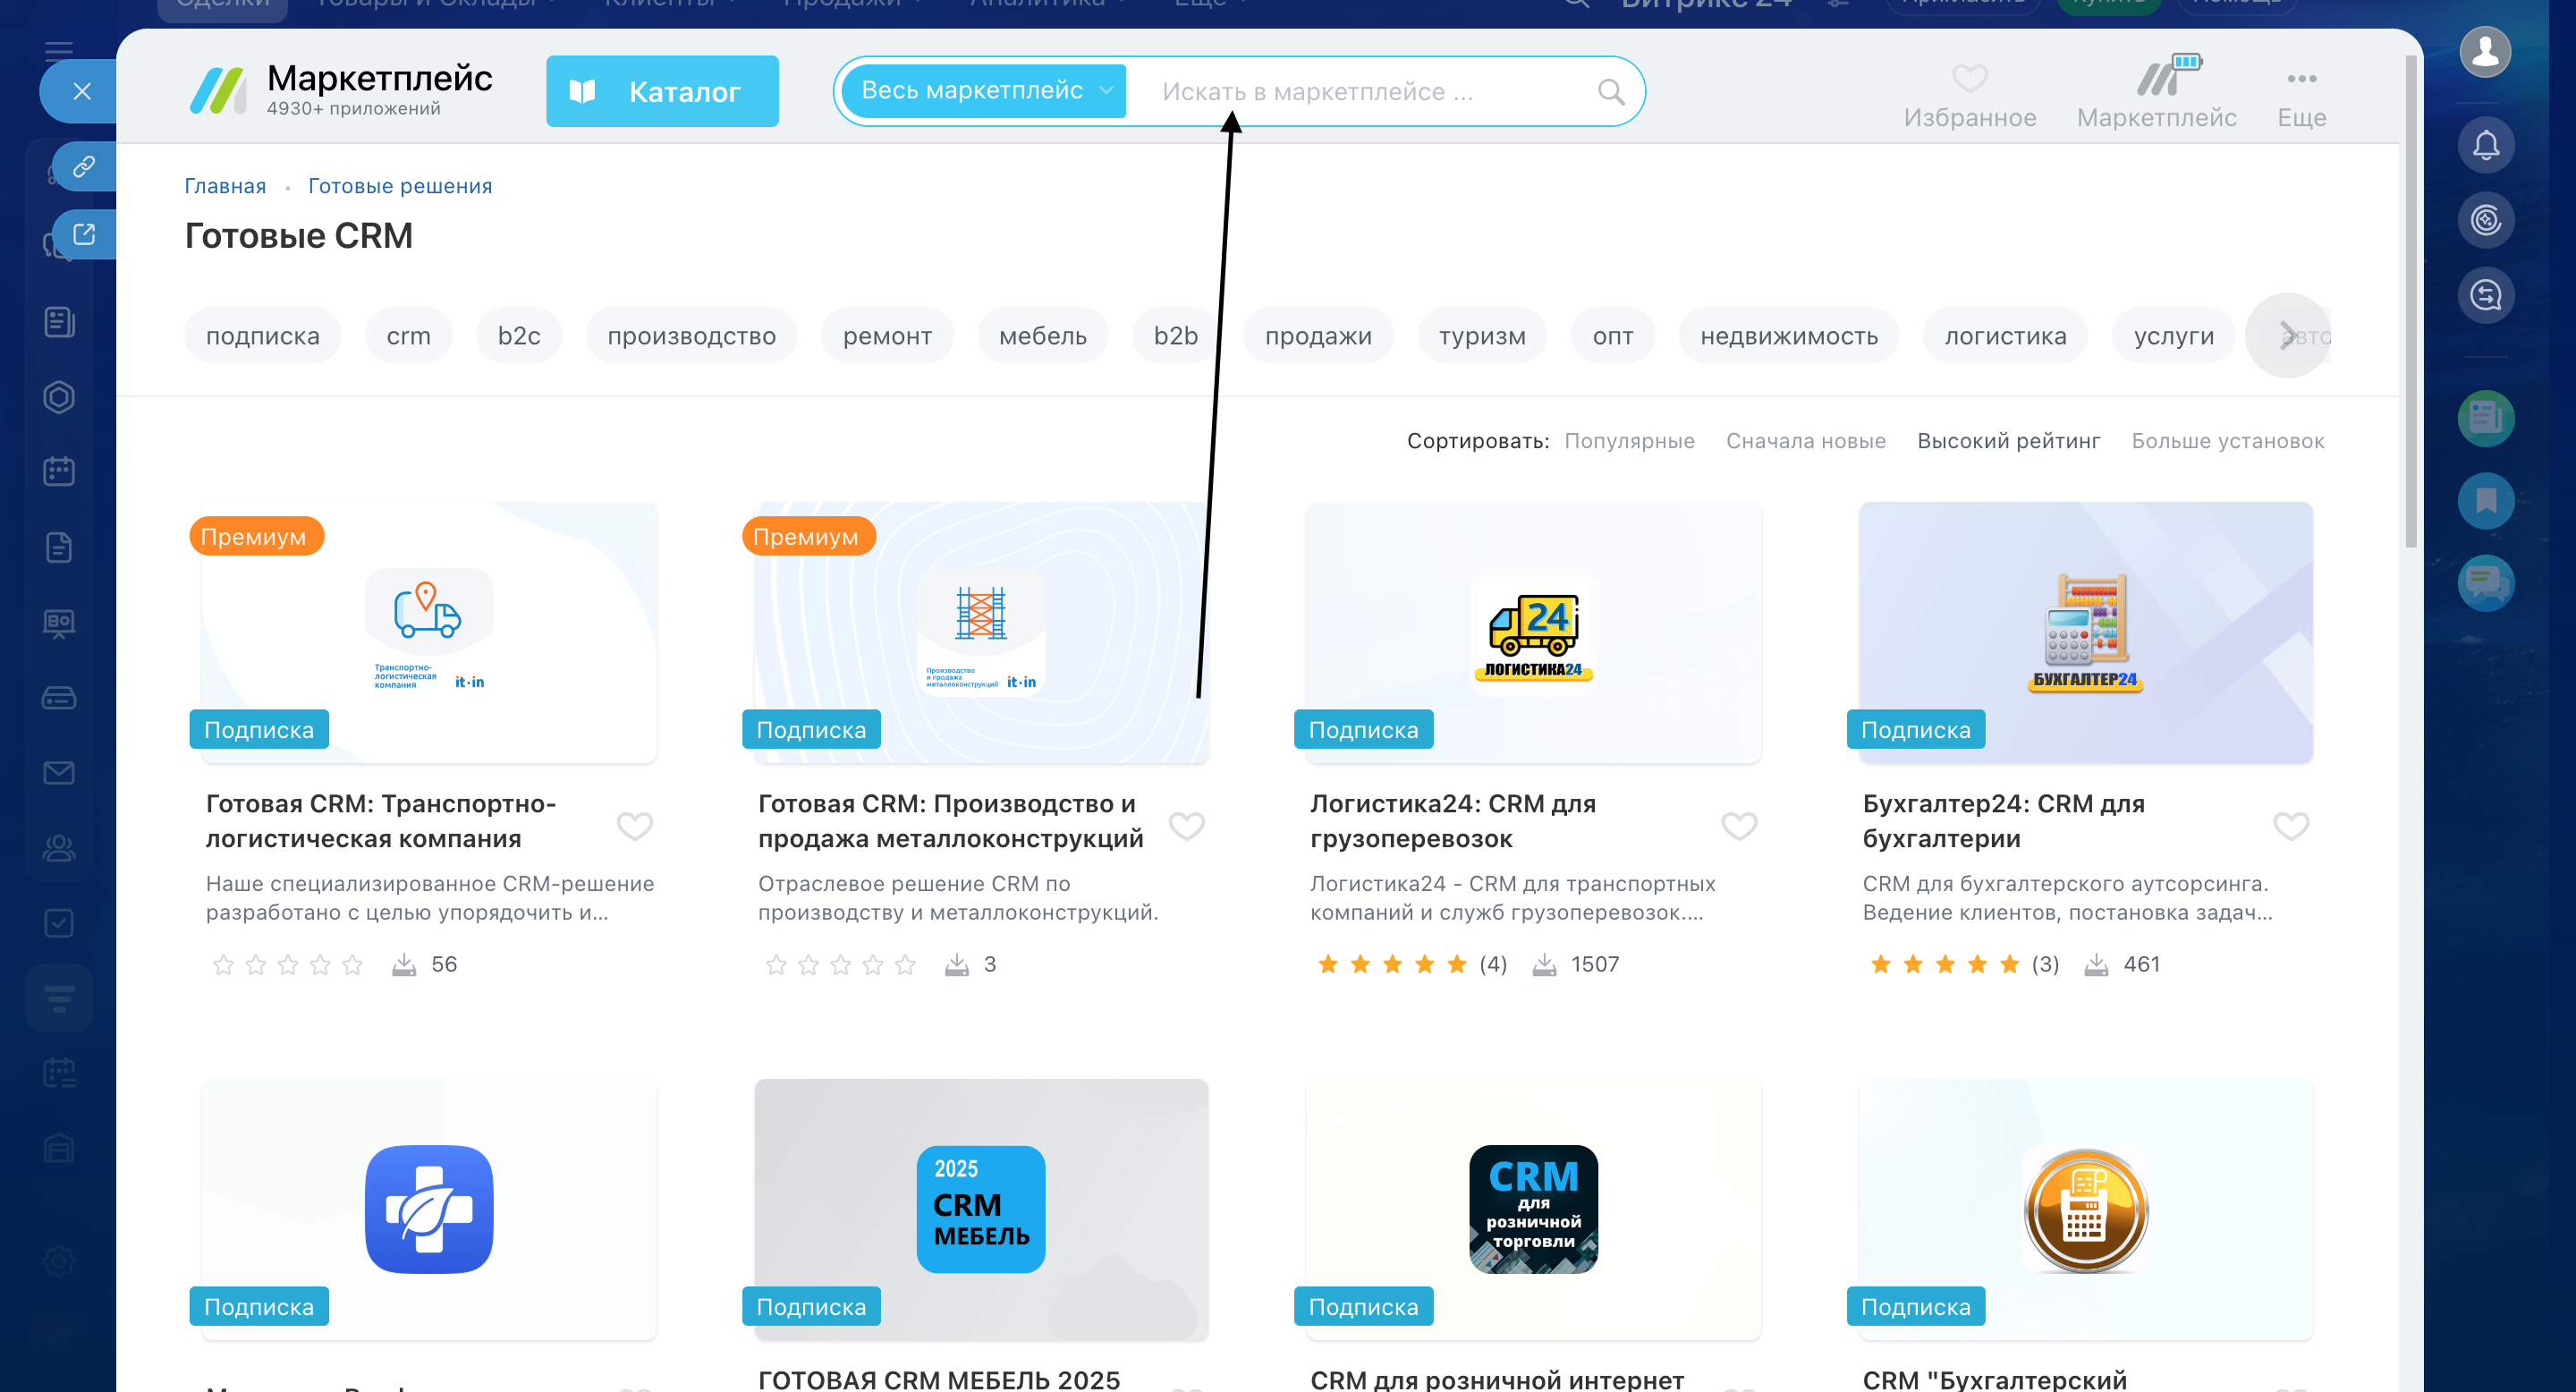The image size is (2576, 1392).
Task: Sort by Больше установок
Action: 2227,441
